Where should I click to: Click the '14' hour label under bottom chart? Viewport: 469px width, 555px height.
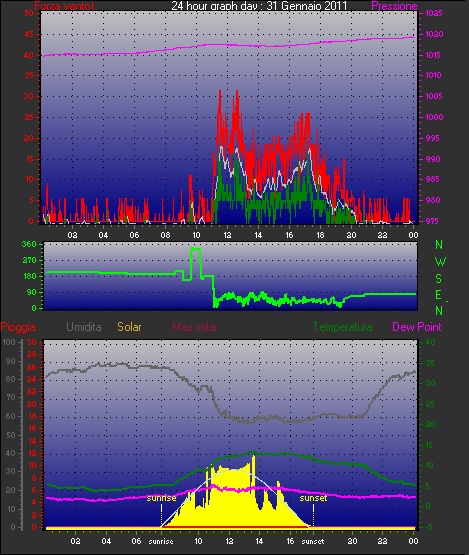pyautogui.click(x=259, y=541)
